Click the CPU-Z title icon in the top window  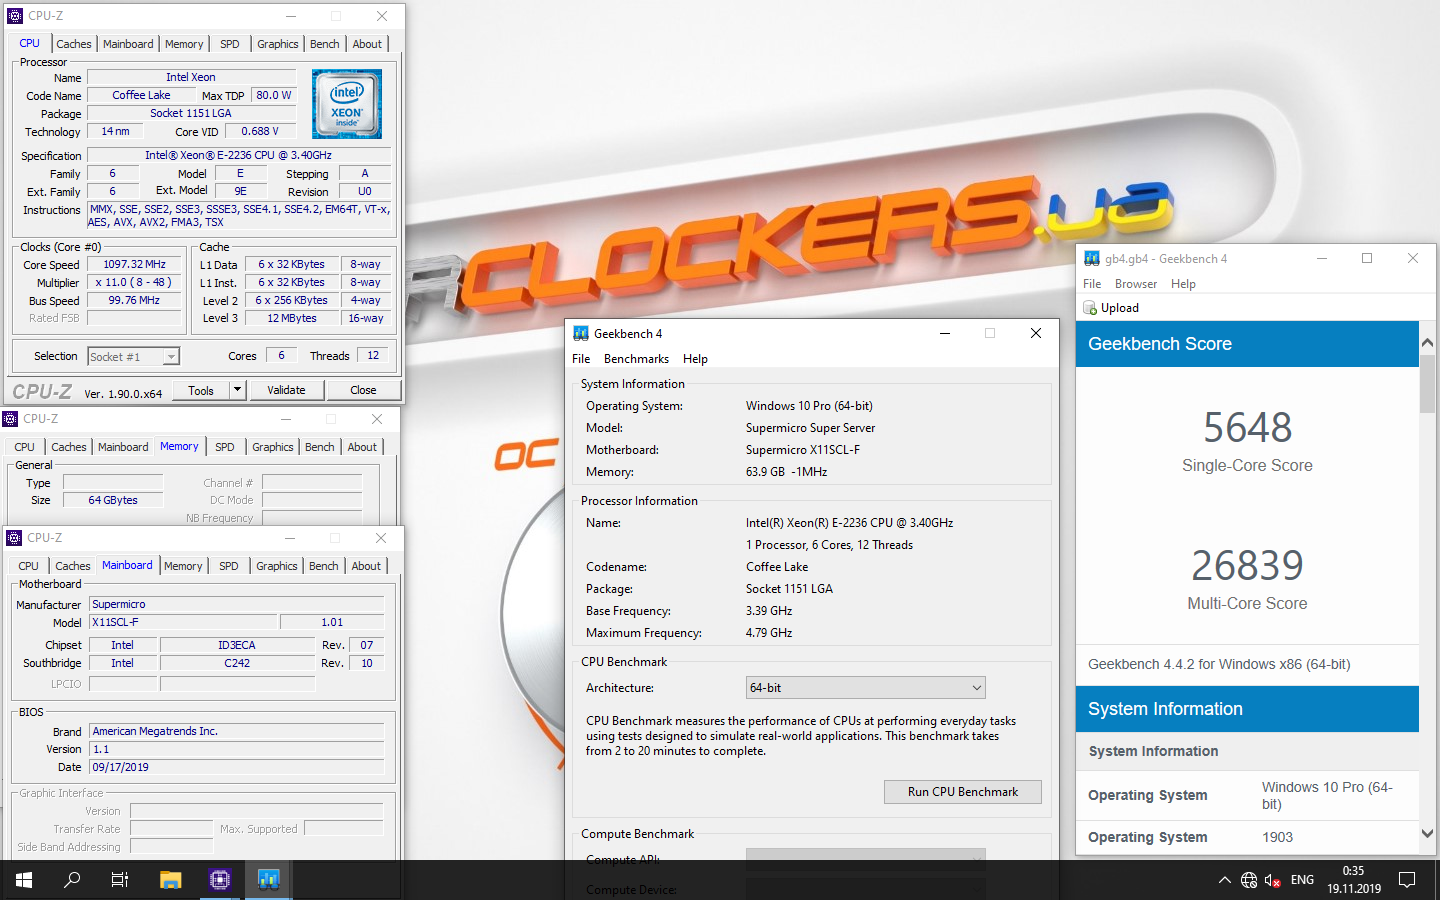pyautogui.click(x=14, y=16)
